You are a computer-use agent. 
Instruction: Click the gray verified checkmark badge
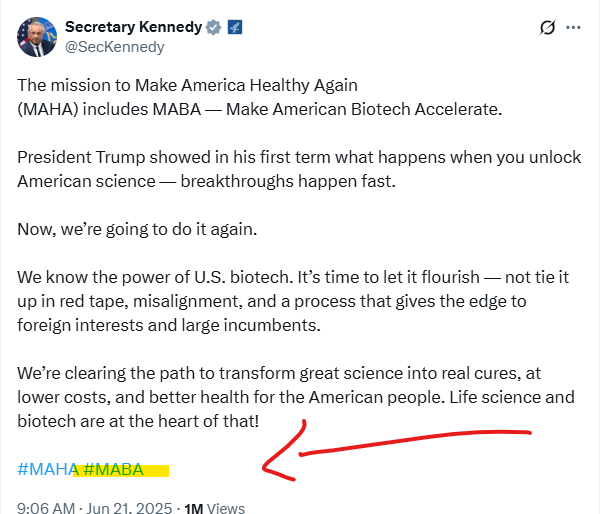pos(212,27)
